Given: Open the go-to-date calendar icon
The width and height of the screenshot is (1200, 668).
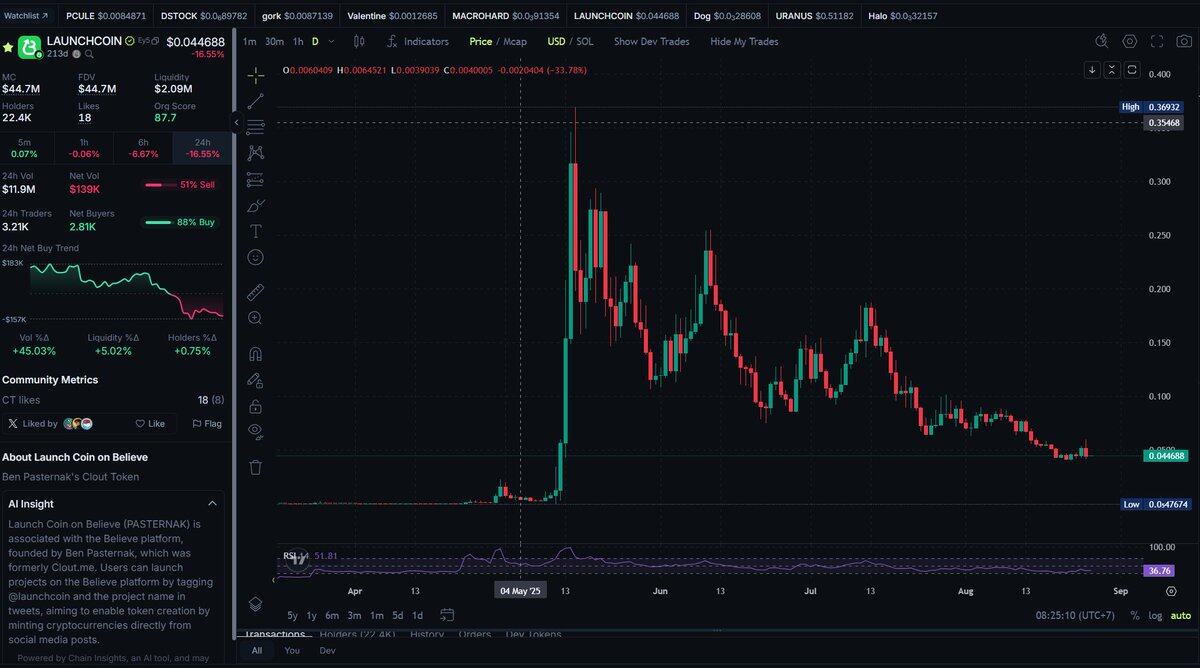Looking at the screenshot, I should pyautogui.click(x=447, y=615).
